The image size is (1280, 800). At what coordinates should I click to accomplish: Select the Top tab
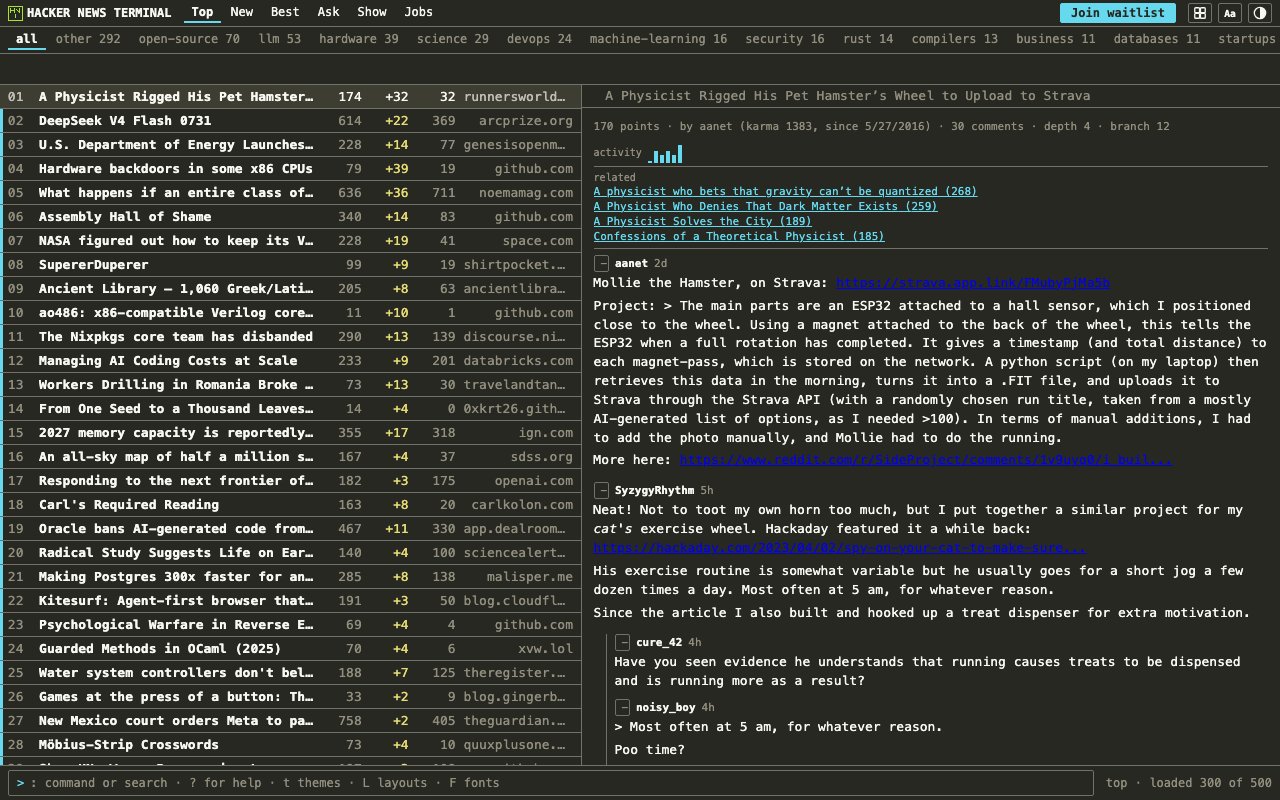pyautogui.click(x=202, y=12)
